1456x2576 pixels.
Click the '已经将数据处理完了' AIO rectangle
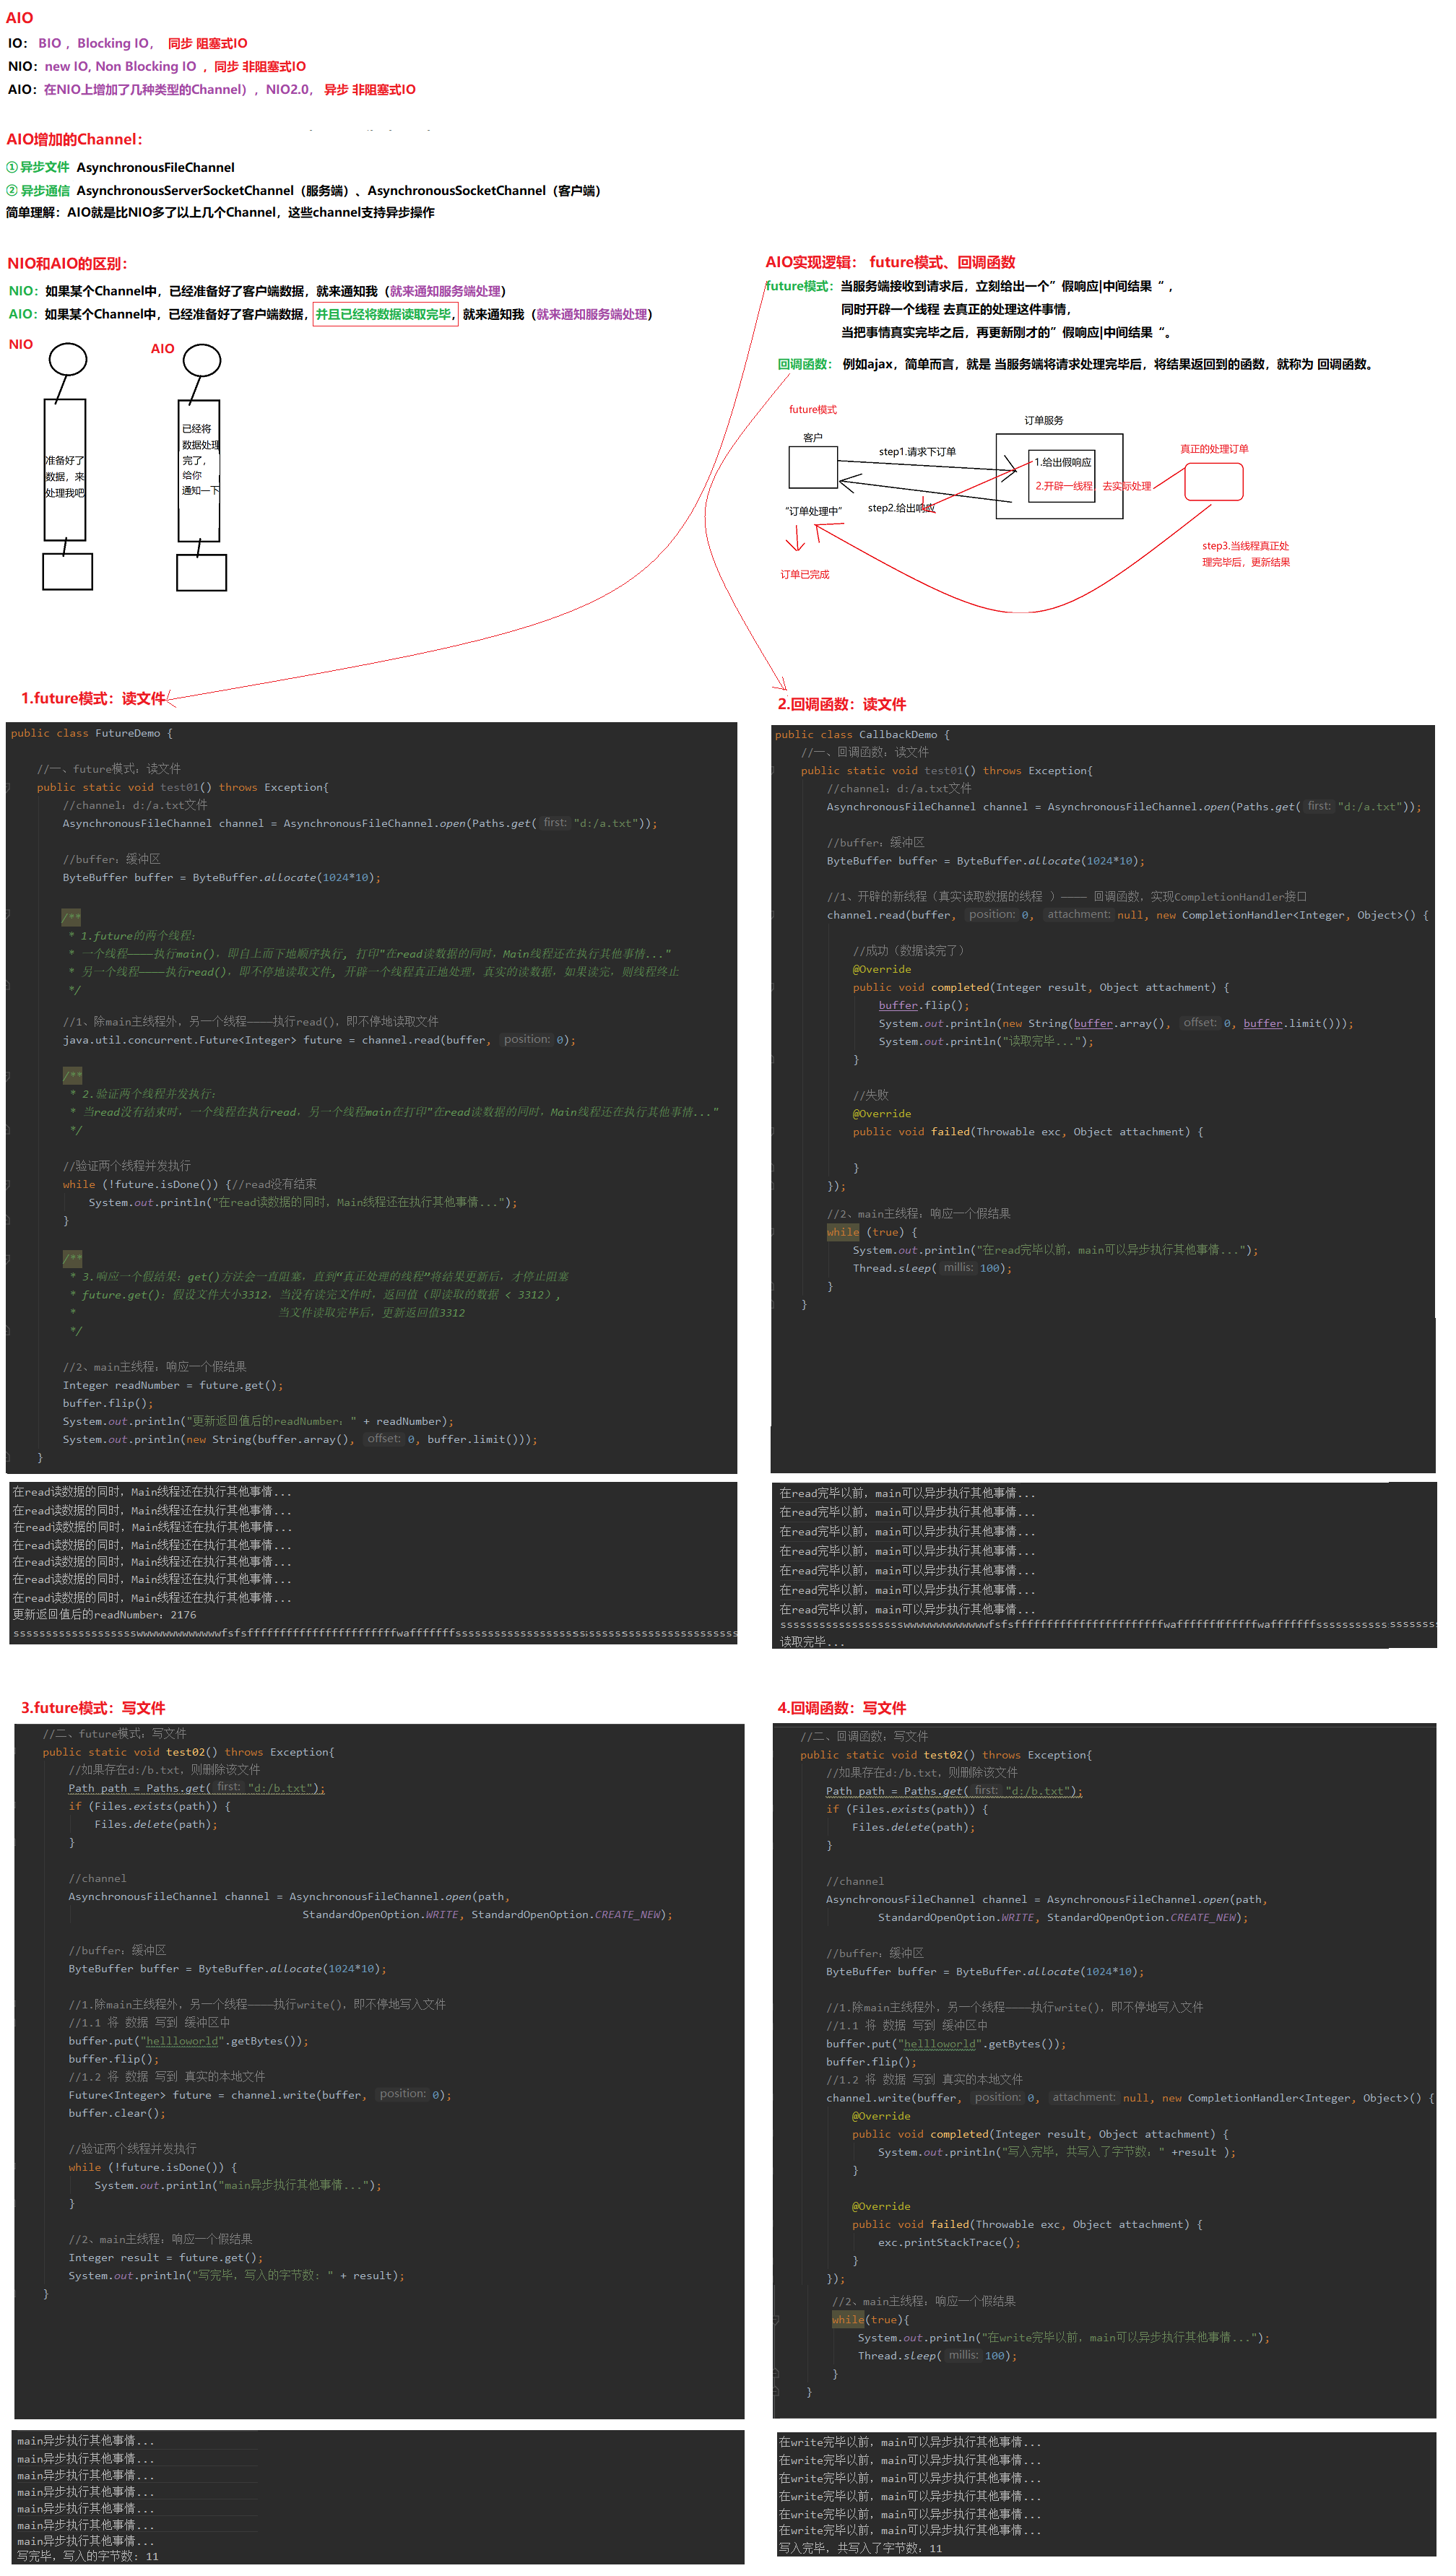point(198,471)
